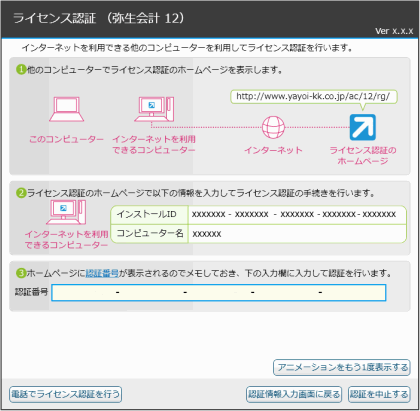Click the second segment of the 認証番号 field
The width and height of the screenshot is (420, 411).
151,293
